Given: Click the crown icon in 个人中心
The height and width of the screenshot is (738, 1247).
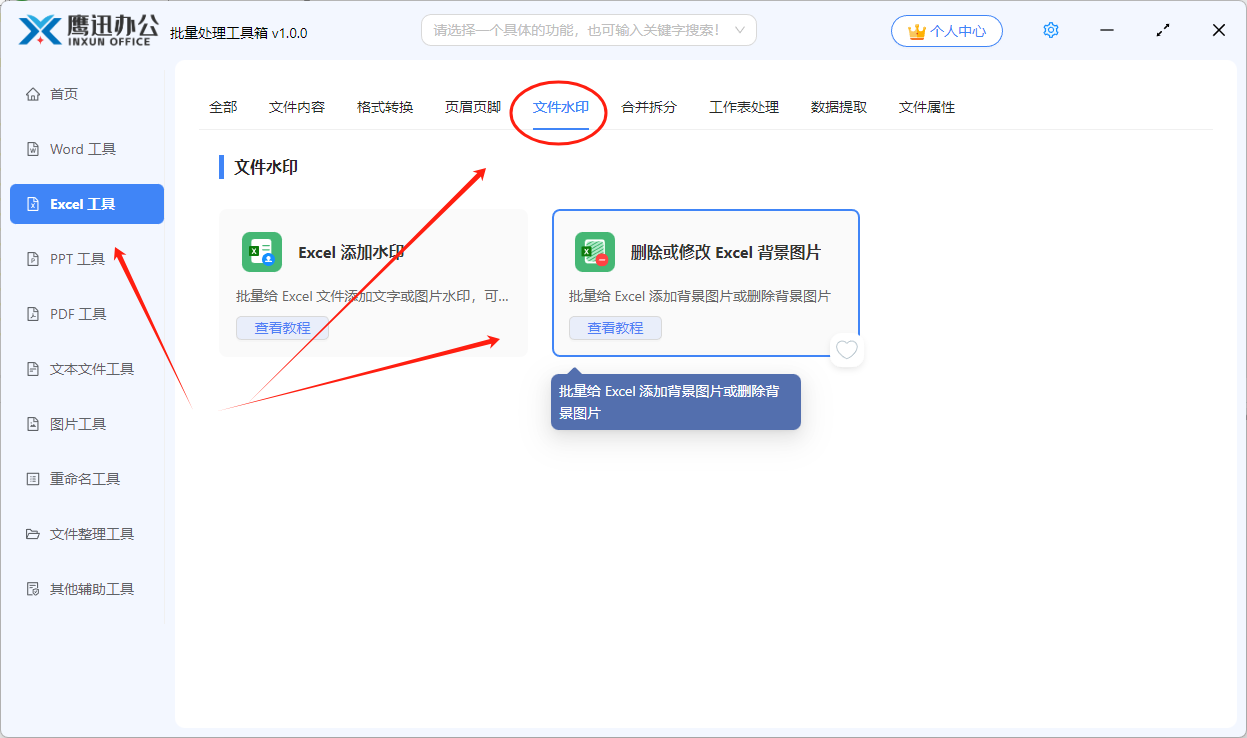Looking at the screenshot, I should (916, 32).
